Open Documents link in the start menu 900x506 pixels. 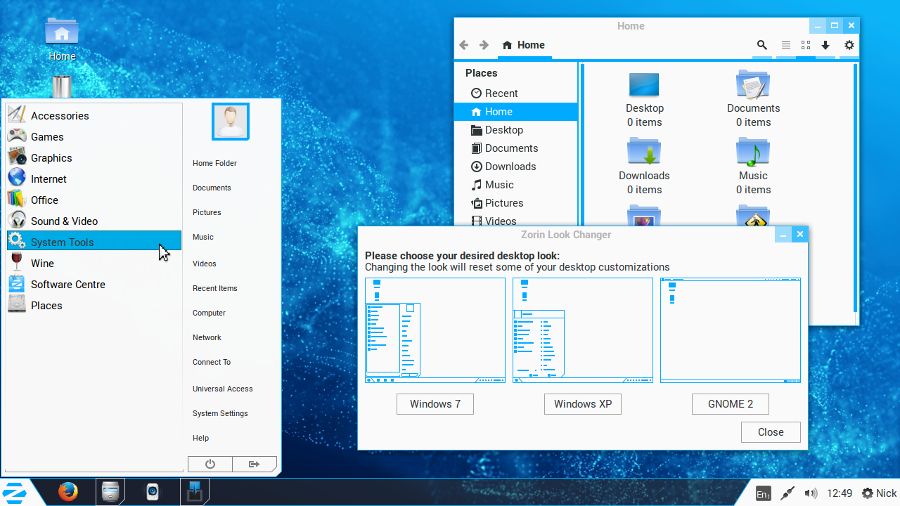[212, 188]
